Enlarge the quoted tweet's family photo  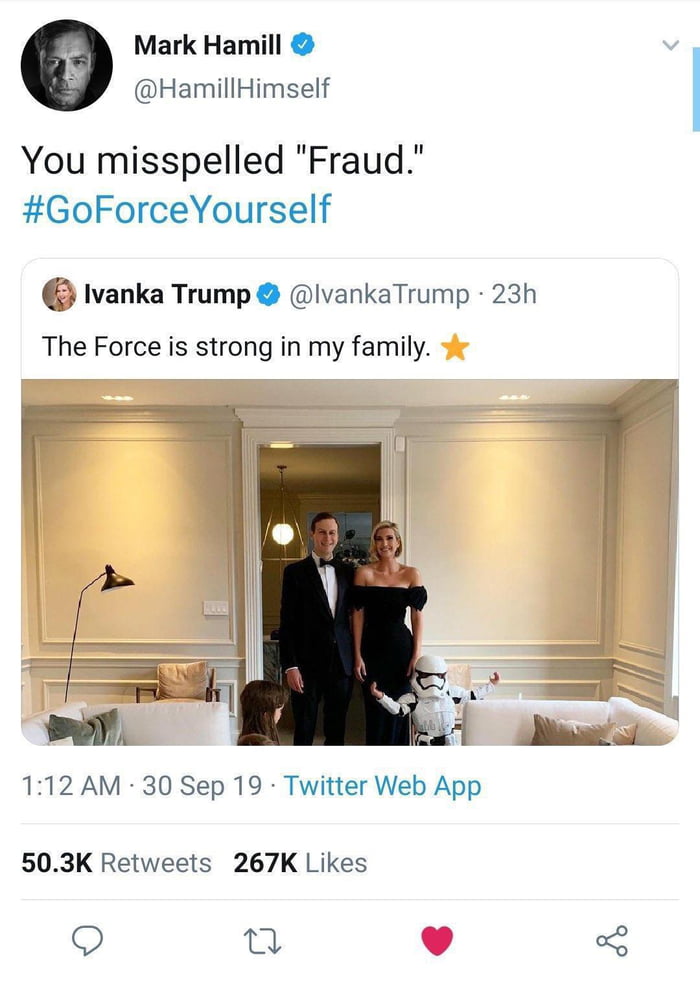350,561
